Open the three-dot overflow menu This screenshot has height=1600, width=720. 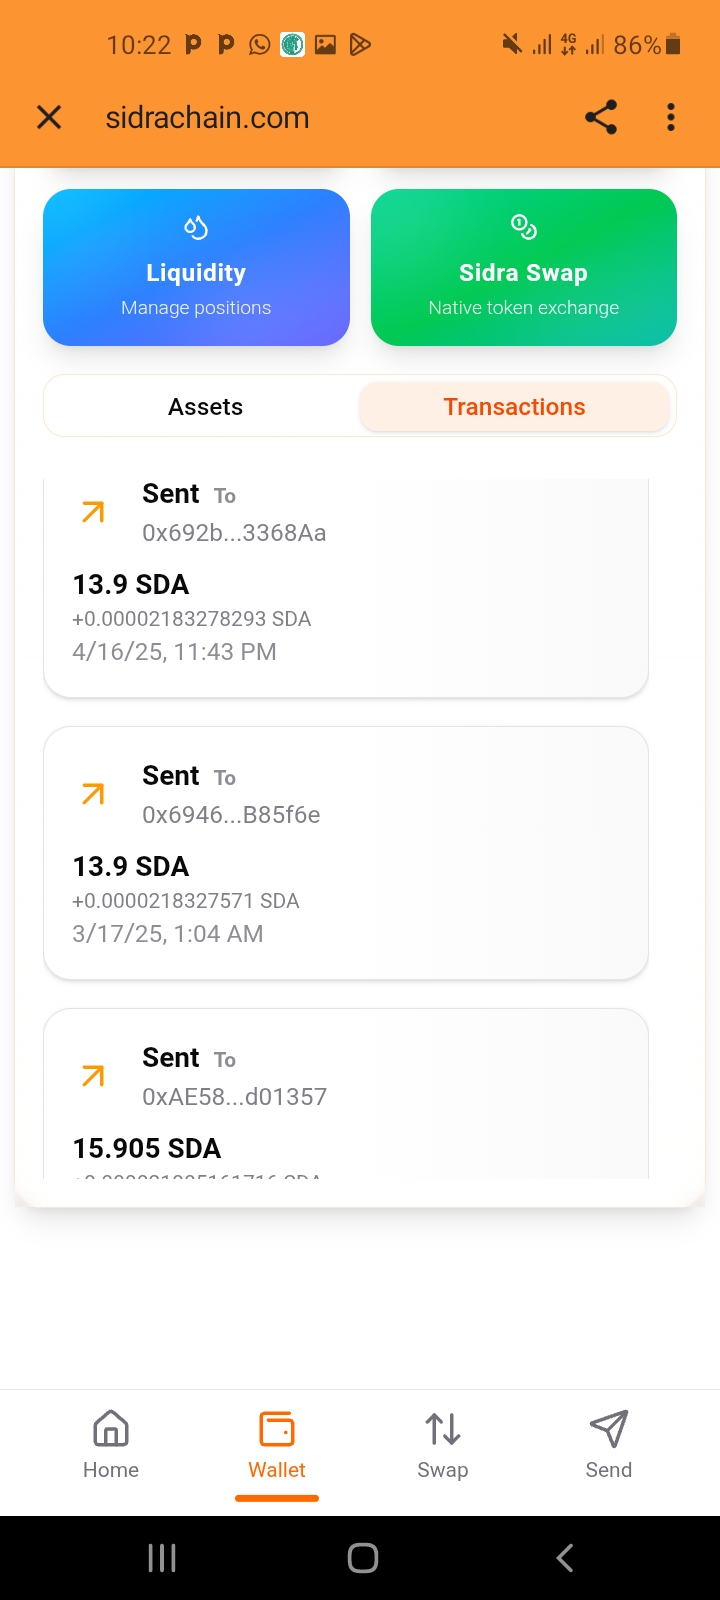671,117
